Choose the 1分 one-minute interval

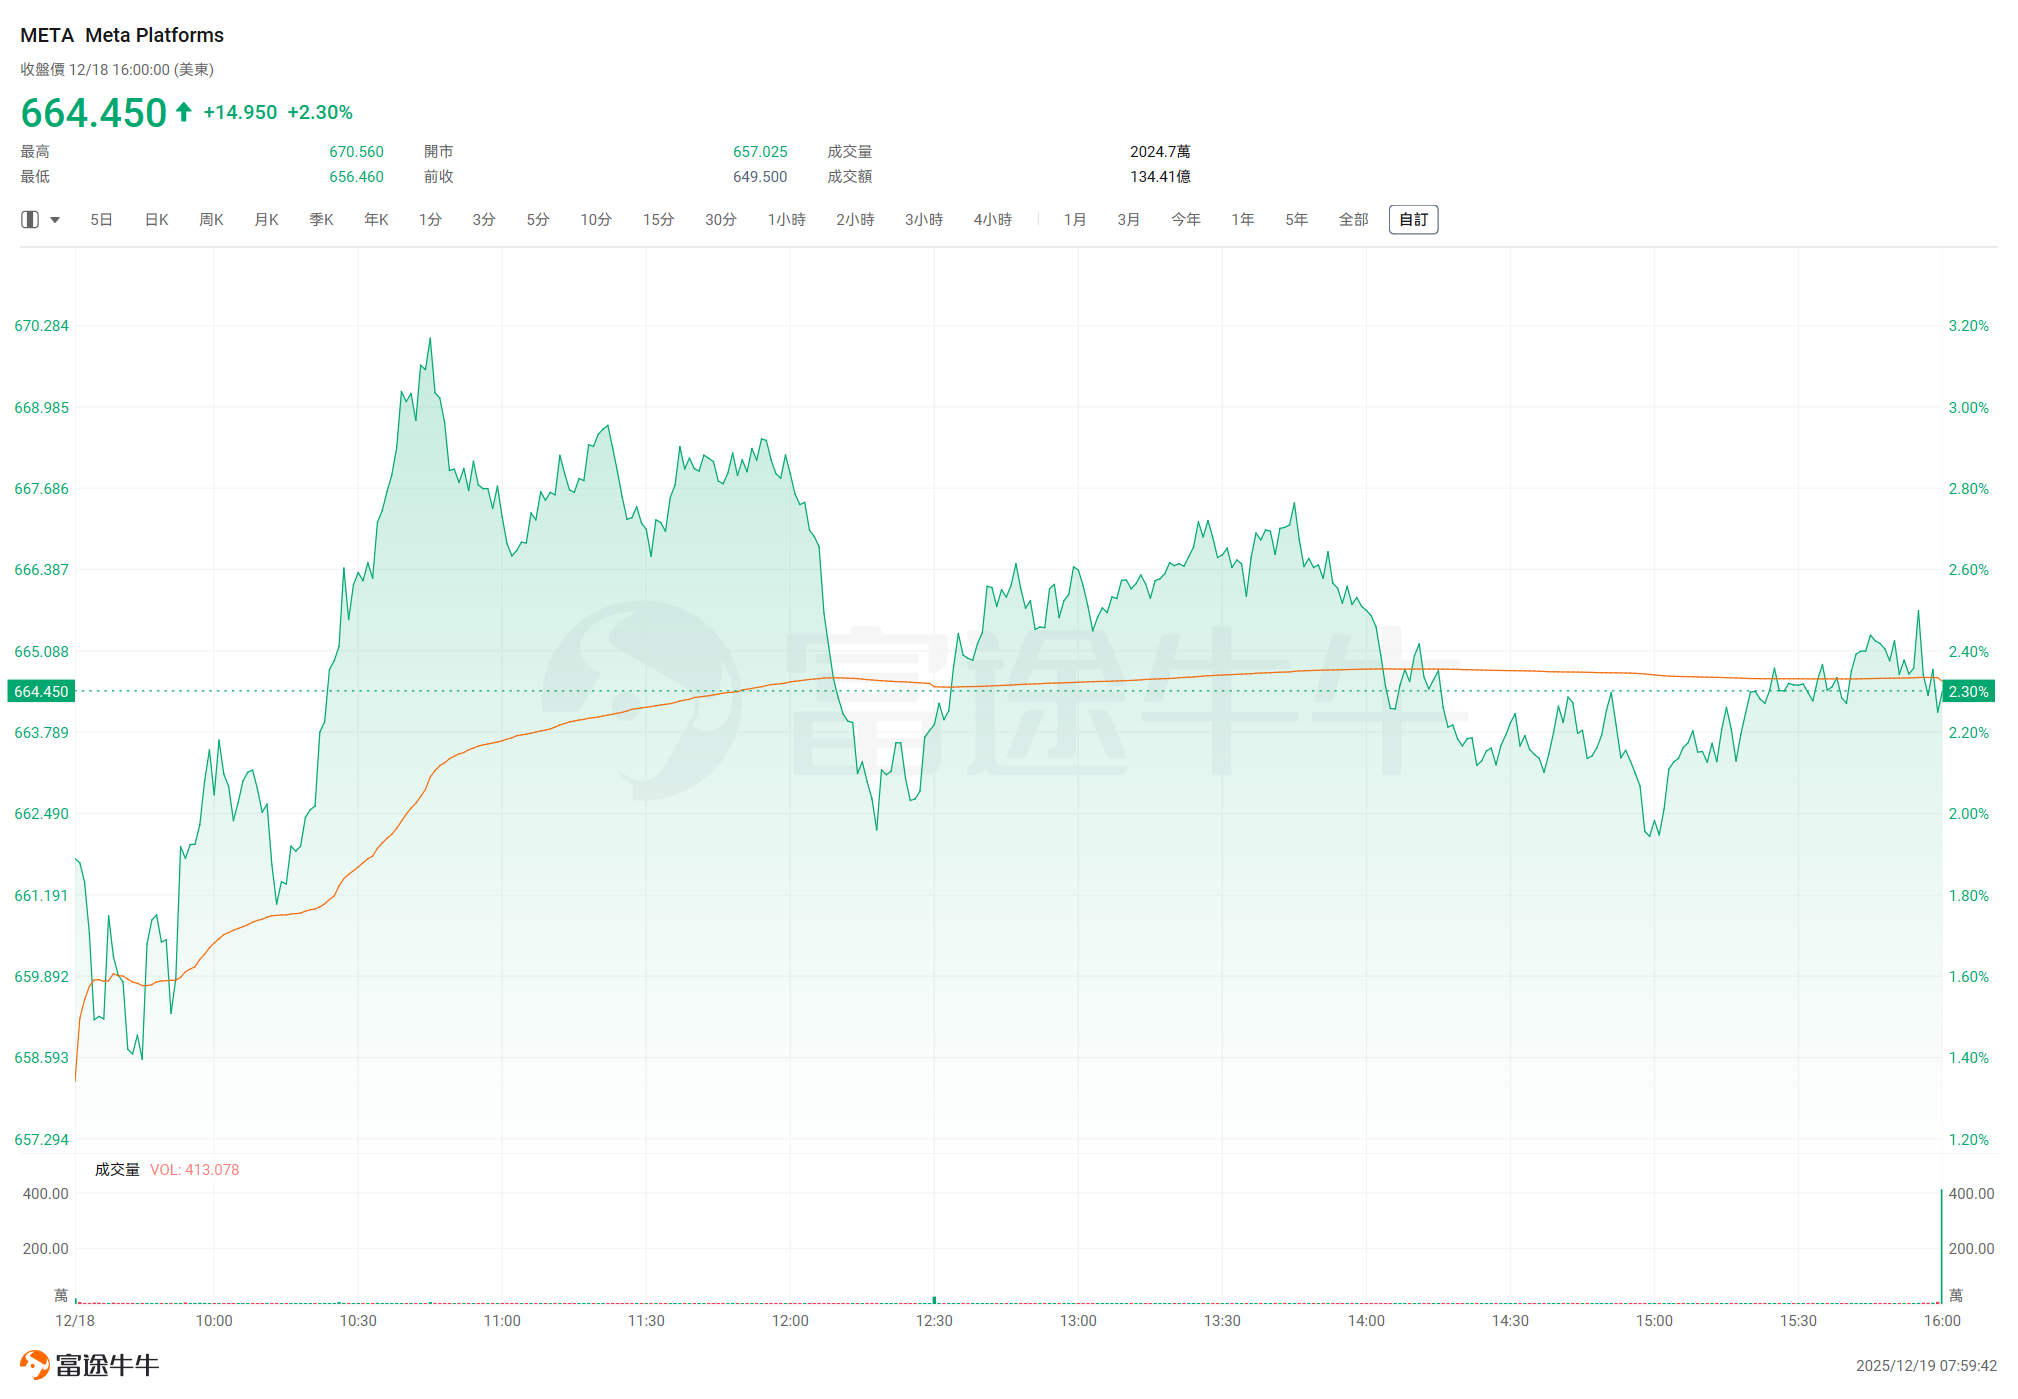pos(430,220)
